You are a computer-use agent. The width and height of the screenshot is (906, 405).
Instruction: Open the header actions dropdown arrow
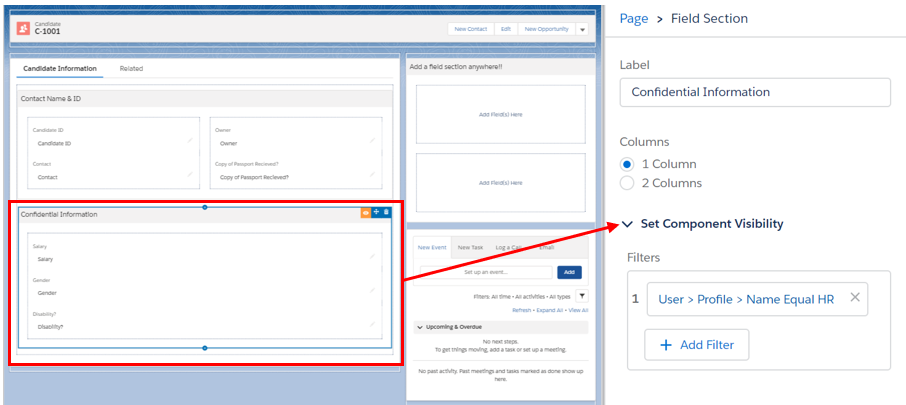[x=582, y=29]
